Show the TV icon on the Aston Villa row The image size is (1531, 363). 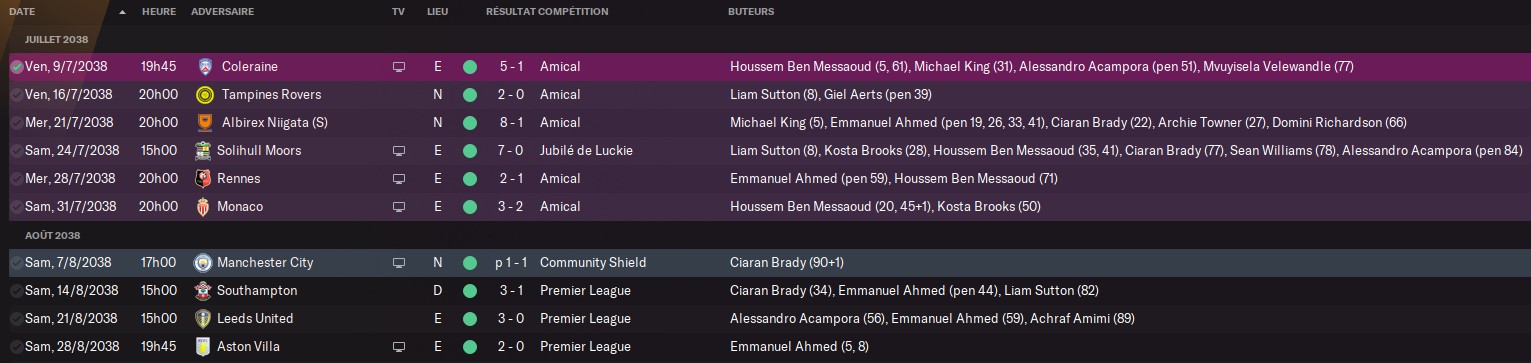(399, 347)
